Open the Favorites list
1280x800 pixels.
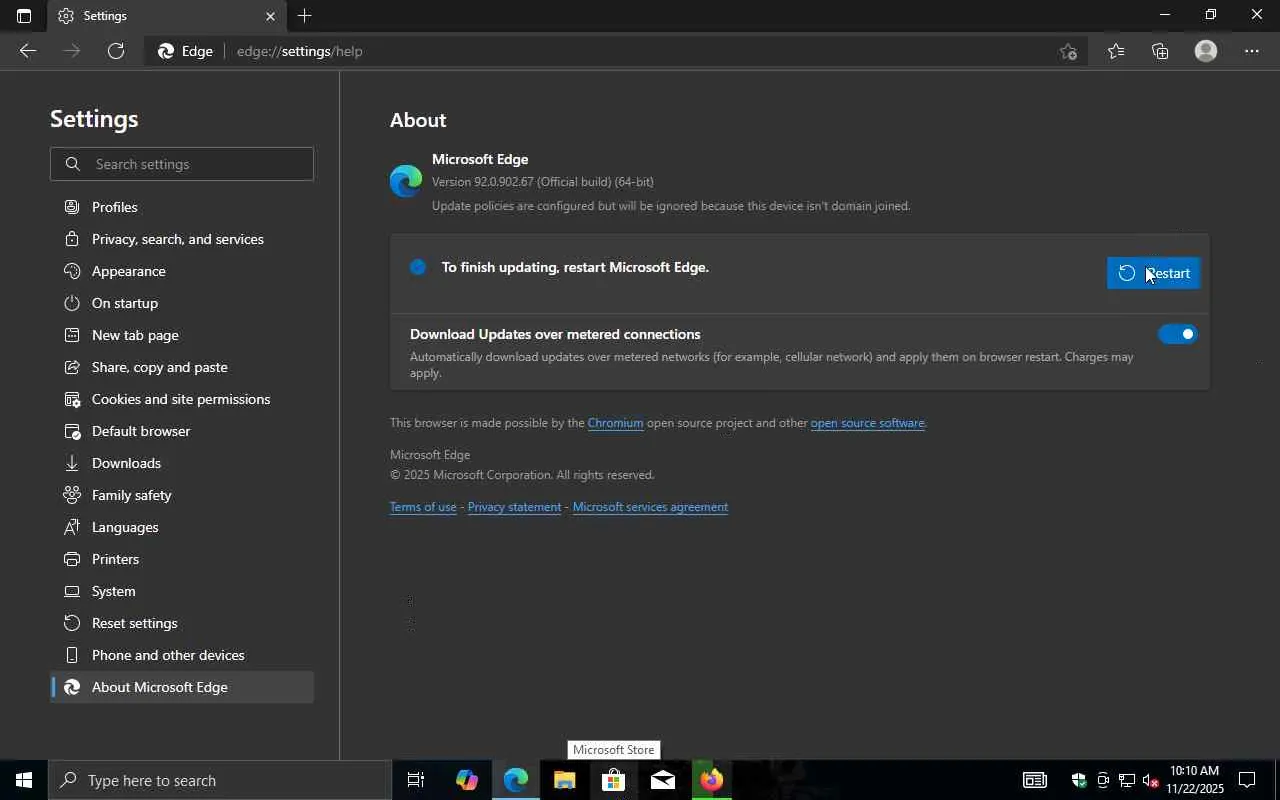[x=1116, y=51]
